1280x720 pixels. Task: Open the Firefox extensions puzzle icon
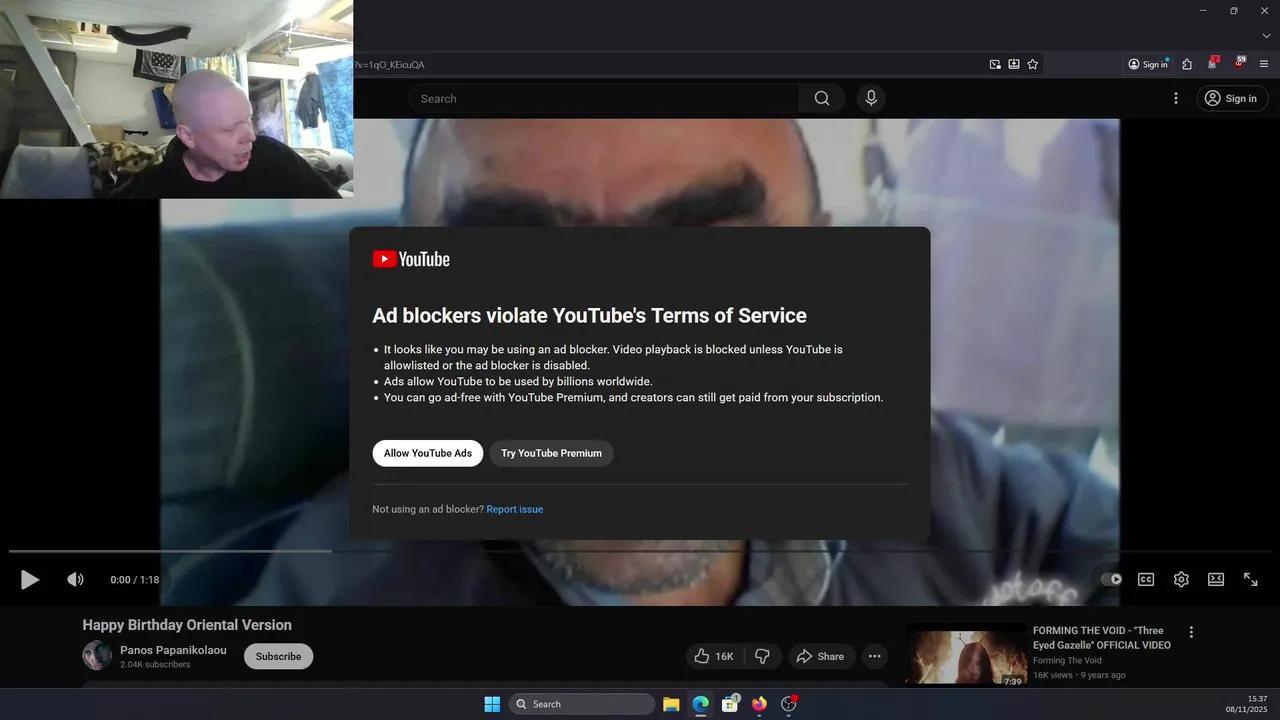point(1187,64)
